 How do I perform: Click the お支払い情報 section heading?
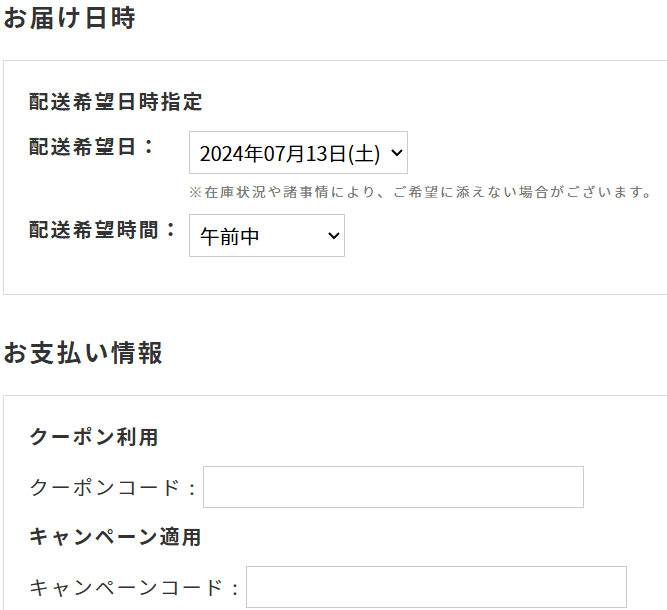83,353
